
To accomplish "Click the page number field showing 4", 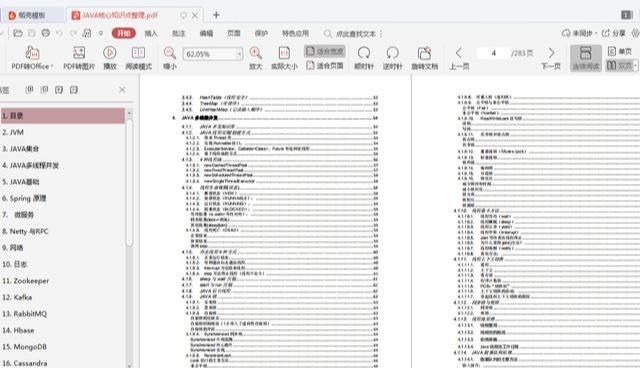I will click(493, 53).
